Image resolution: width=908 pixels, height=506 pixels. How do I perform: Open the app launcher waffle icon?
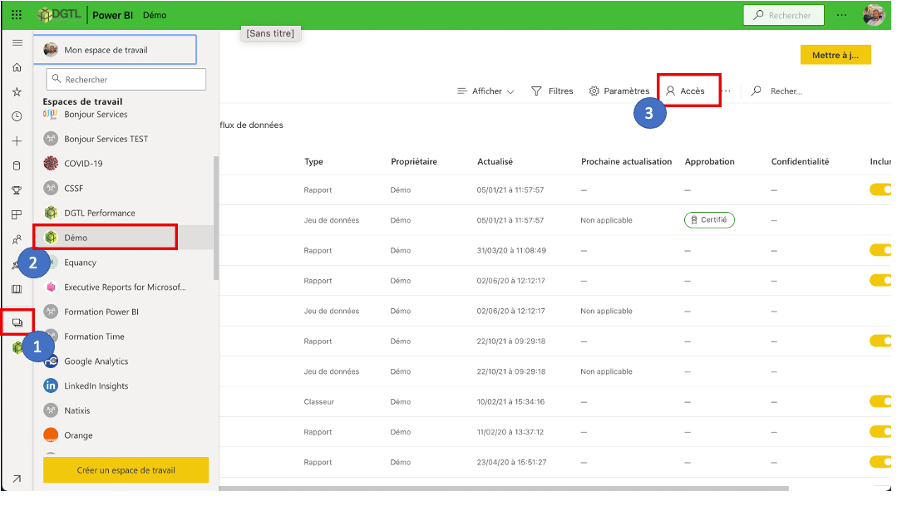[x=17, y=15]
